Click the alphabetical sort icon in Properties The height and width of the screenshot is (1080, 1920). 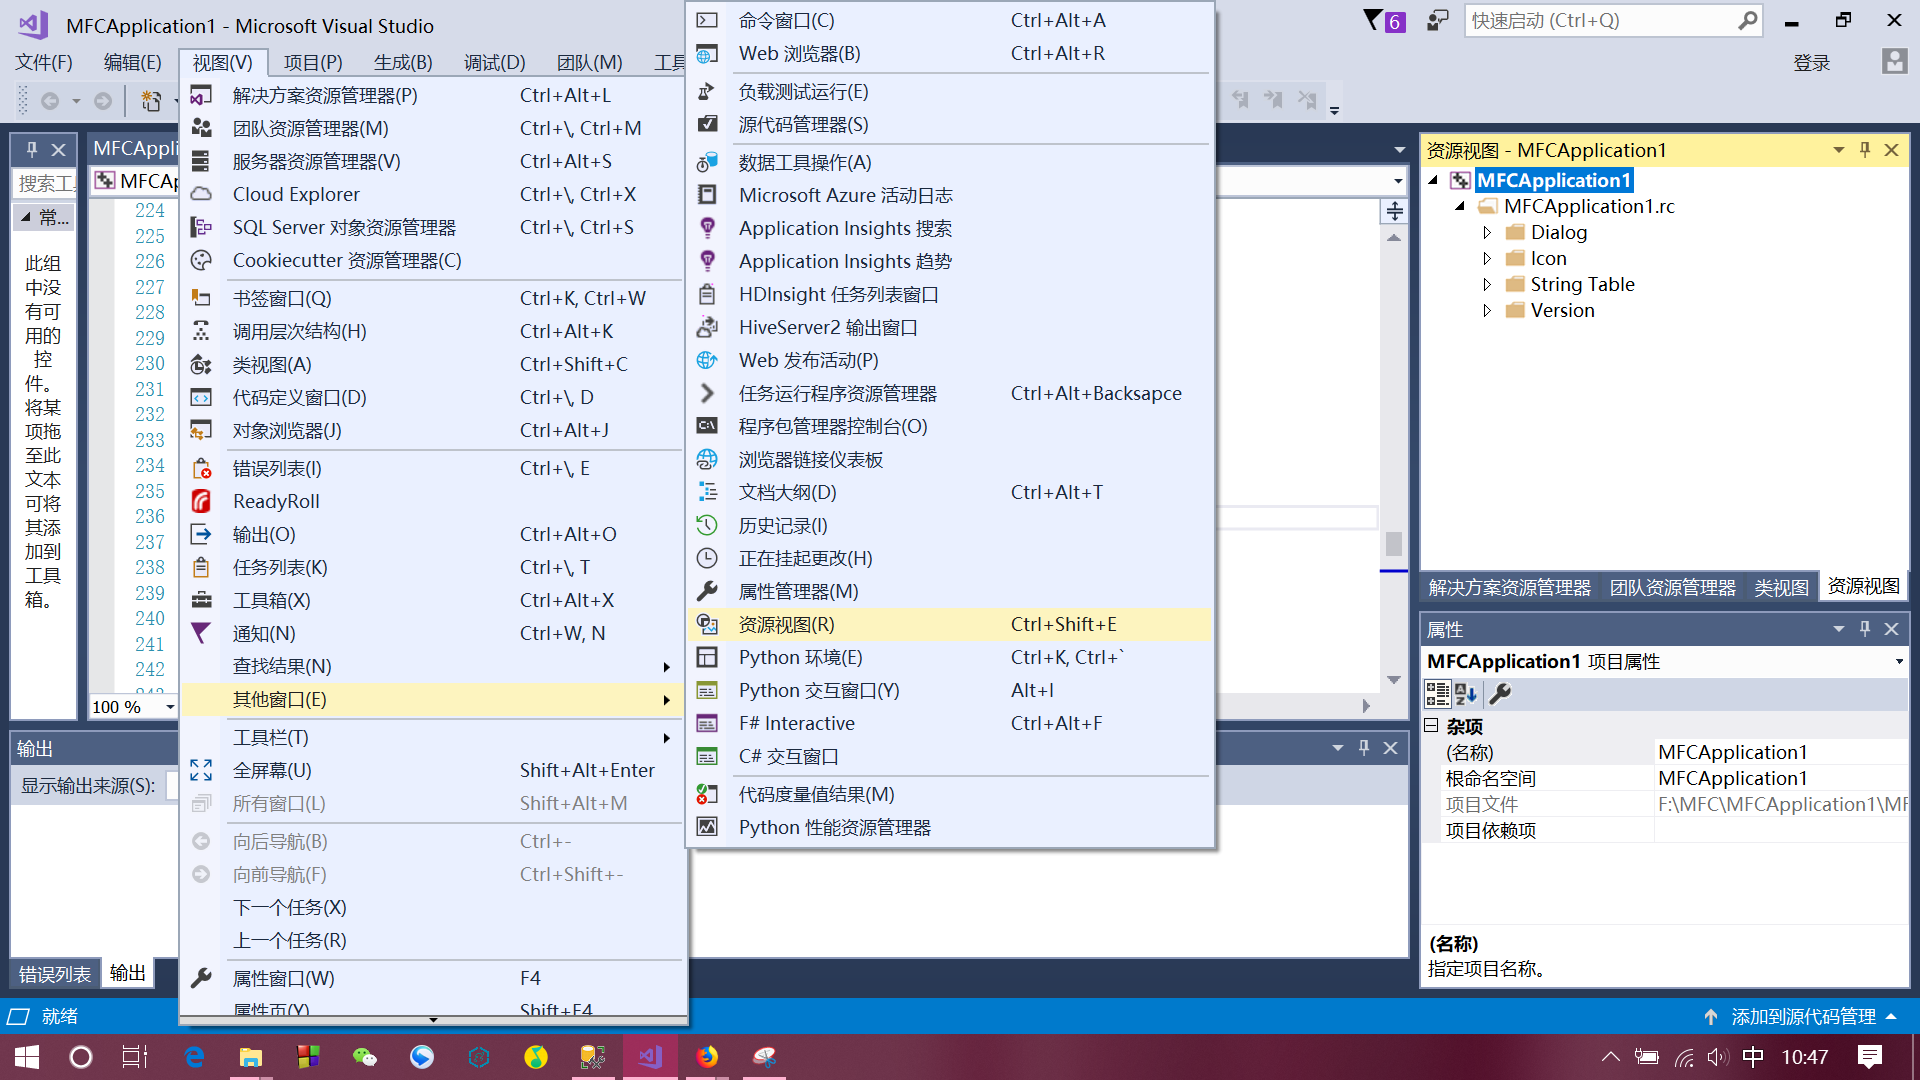point(1466,693)
